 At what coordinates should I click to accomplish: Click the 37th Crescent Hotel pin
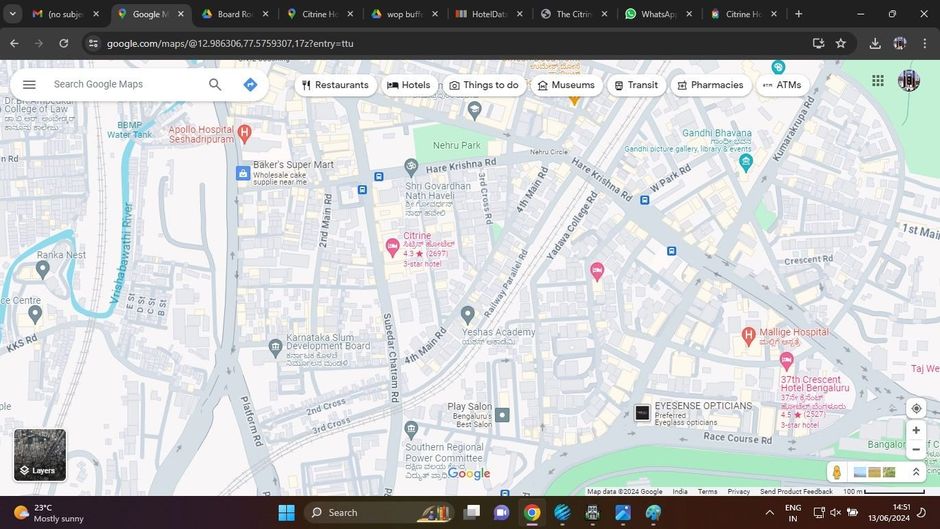click(787, 360)
